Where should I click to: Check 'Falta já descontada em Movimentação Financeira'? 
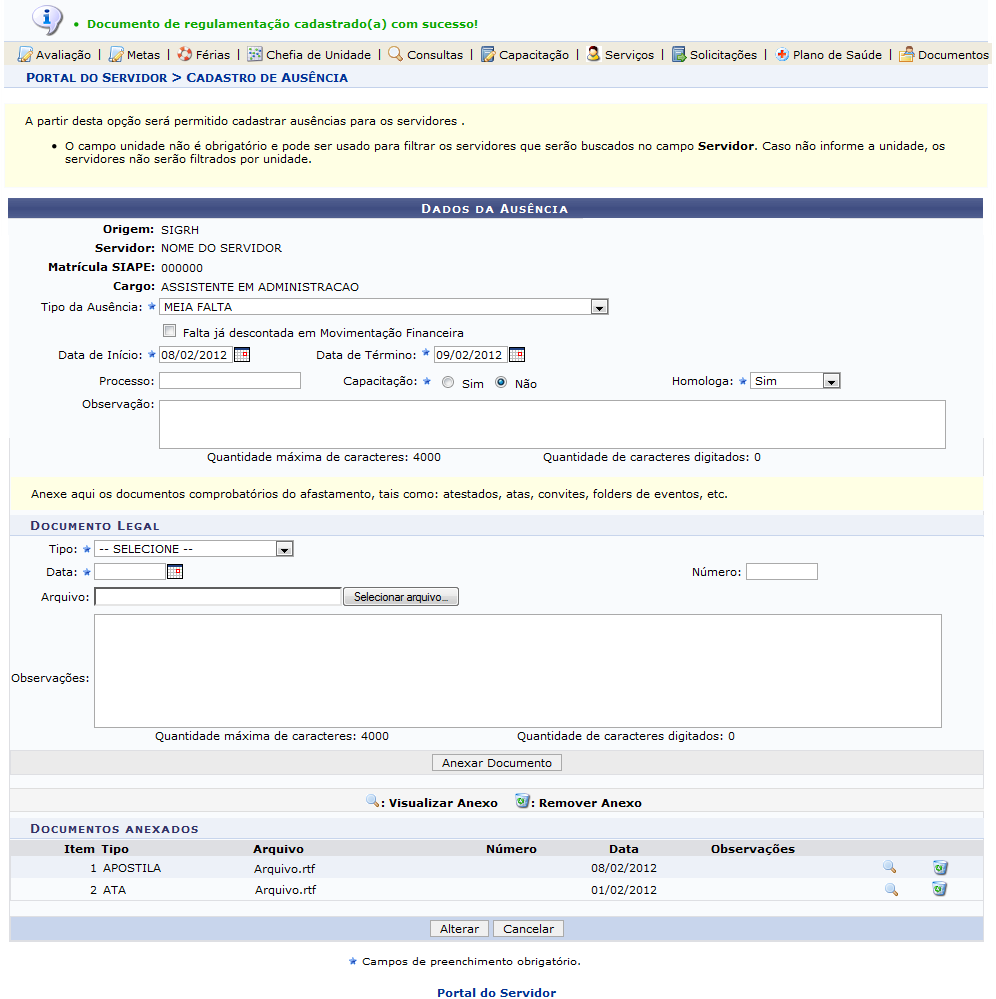pyautogui.click(x=169, y=332)
